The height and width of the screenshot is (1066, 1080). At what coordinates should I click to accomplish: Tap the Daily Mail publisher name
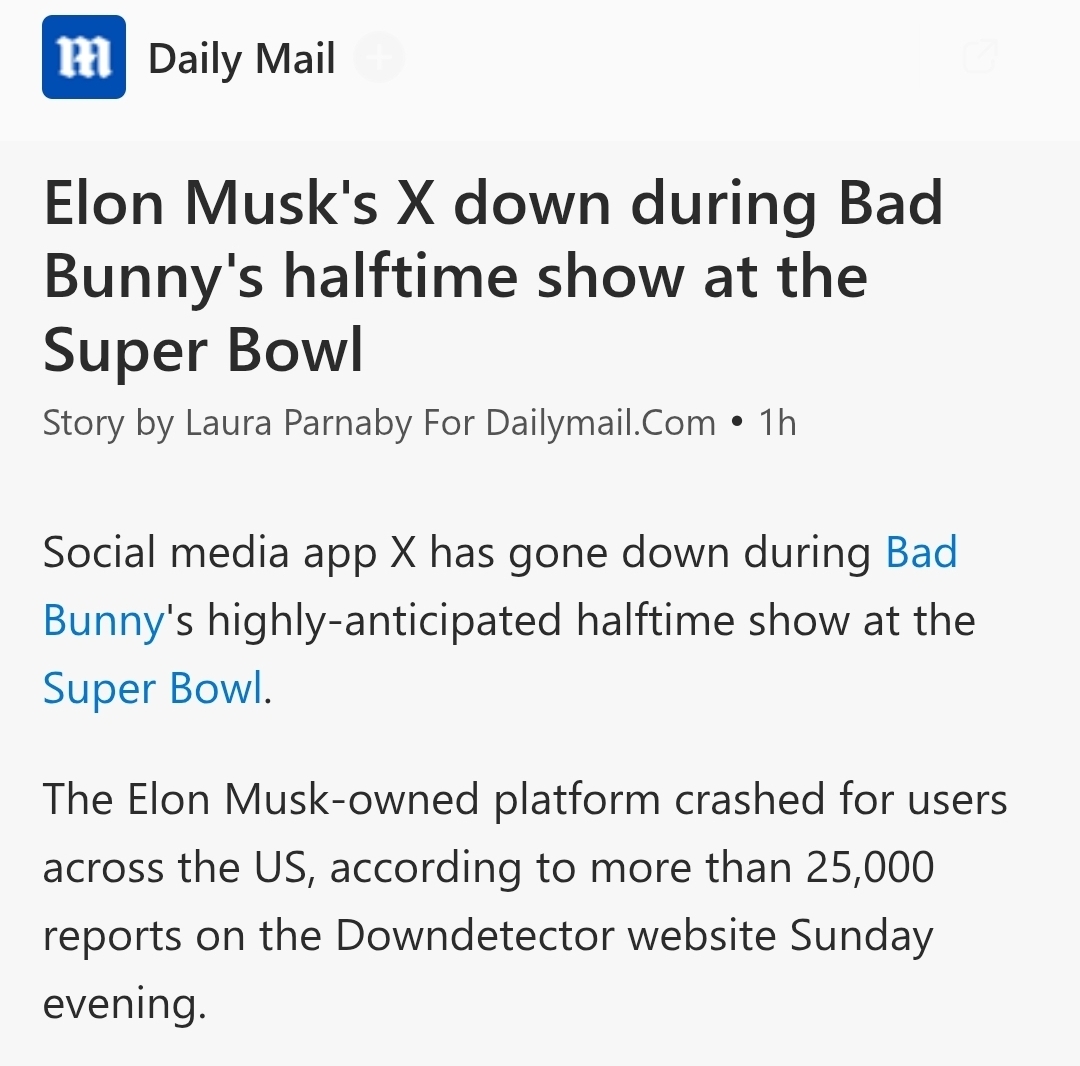click(x=241, y=58)
